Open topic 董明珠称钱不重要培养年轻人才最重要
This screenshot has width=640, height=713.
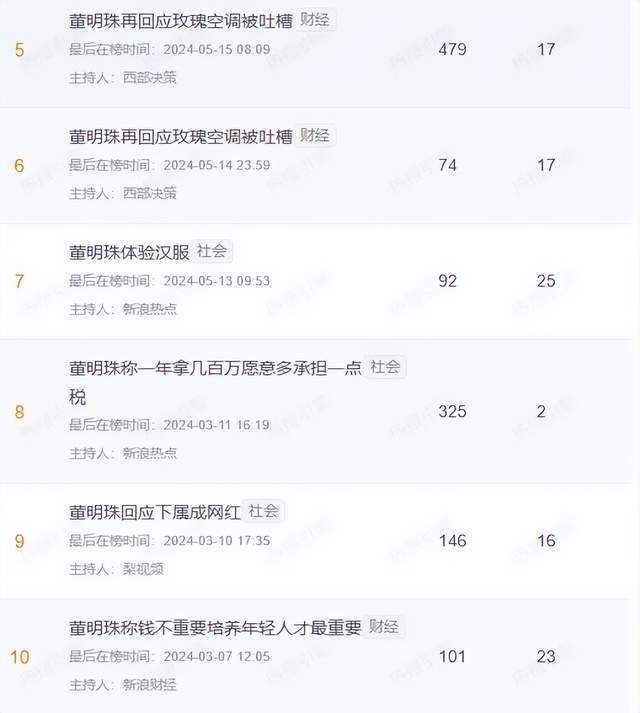(x=215, y=628)
